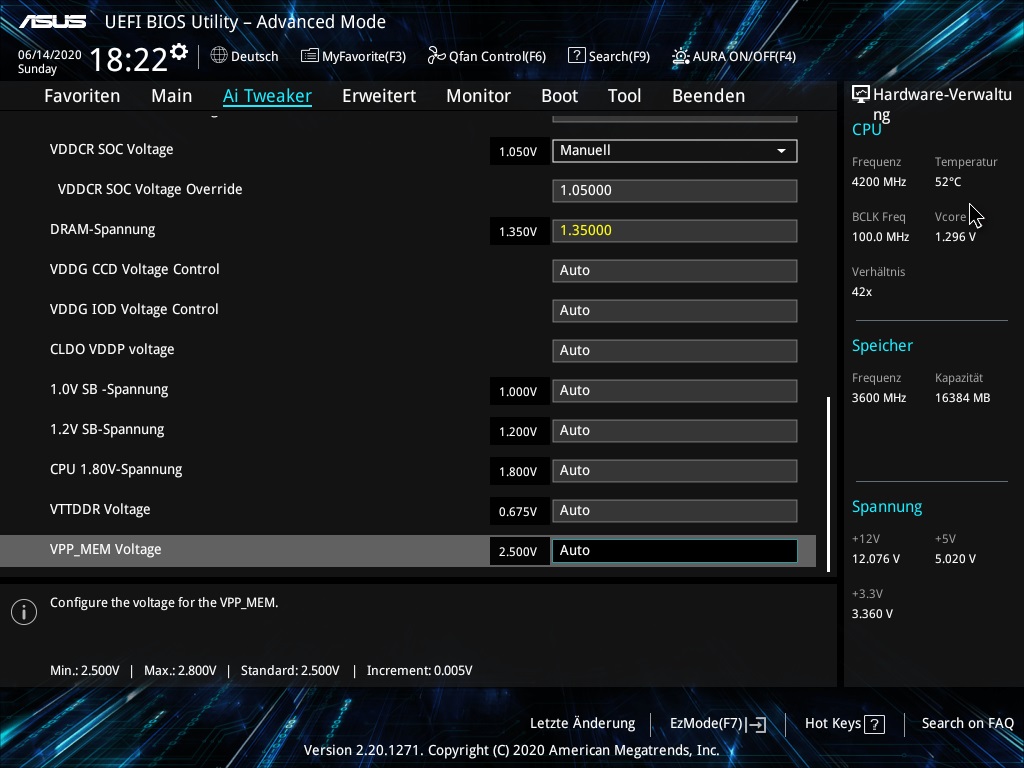Toggle AURA ON/OFF(F4)
The image size is (1024, 768).
click(734, 56)
